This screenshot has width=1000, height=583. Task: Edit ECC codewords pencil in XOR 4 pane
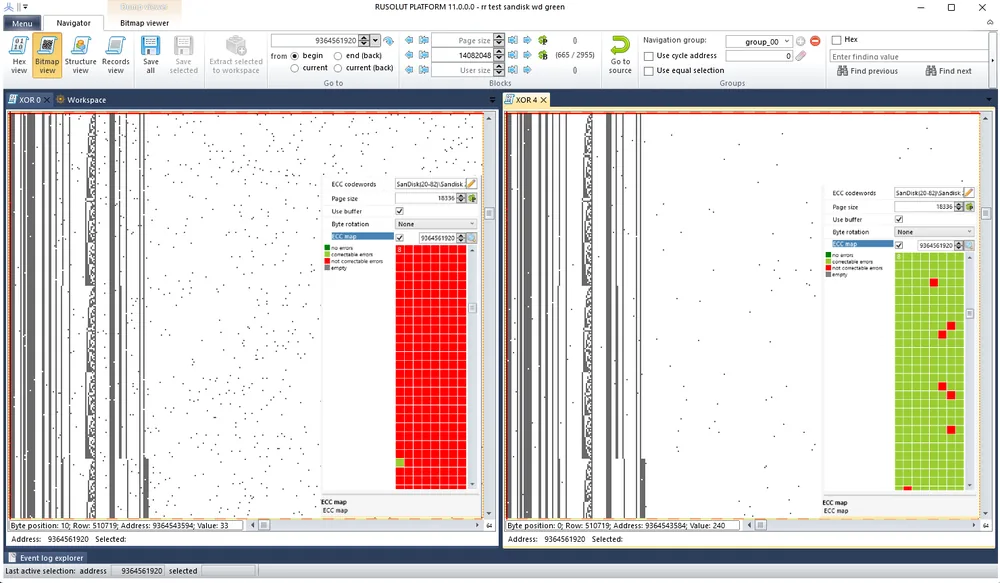pyautogui.click(x=968, y=192)
